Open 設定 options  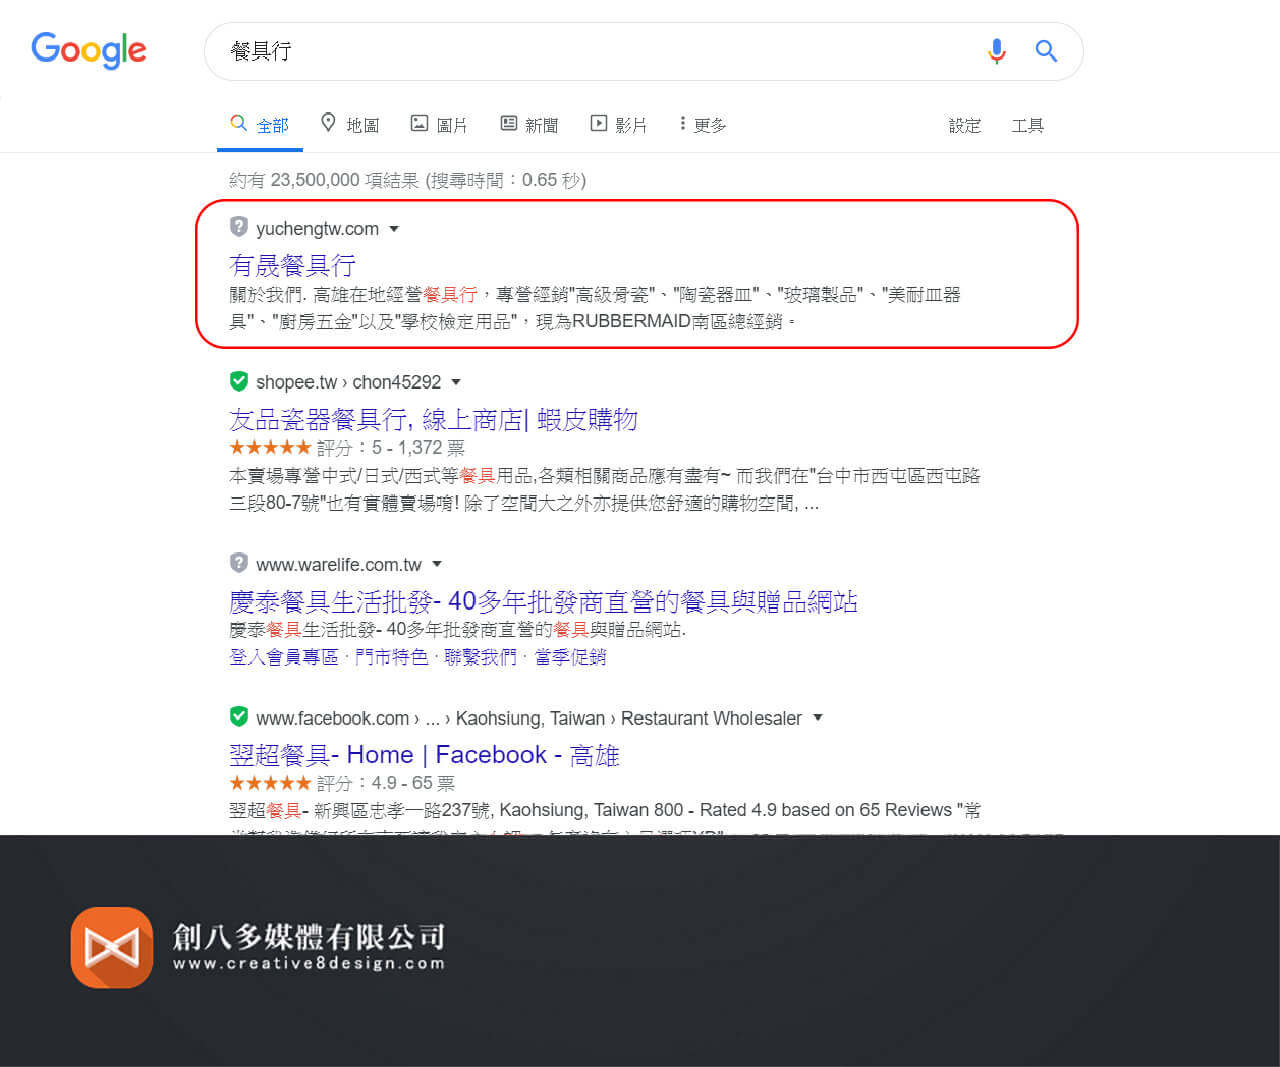965,125
